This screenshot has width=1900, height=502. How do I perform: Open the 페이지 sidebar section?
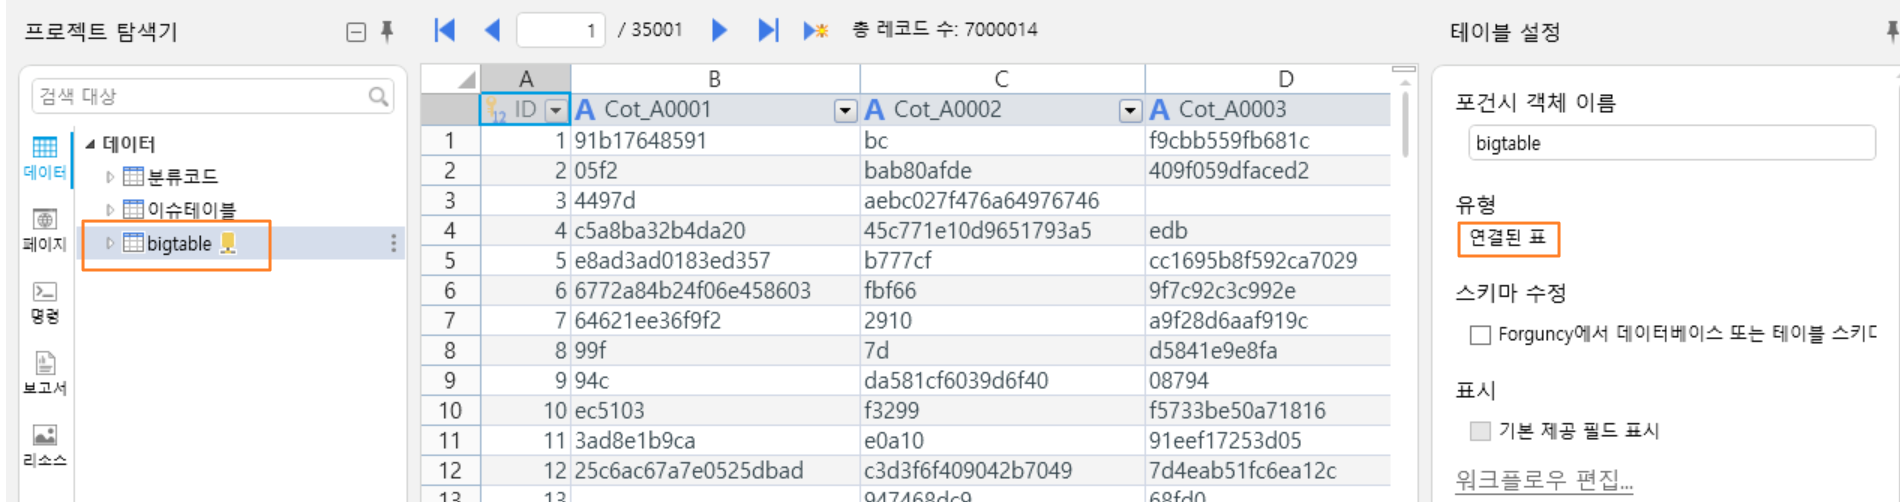coord(45,230)
